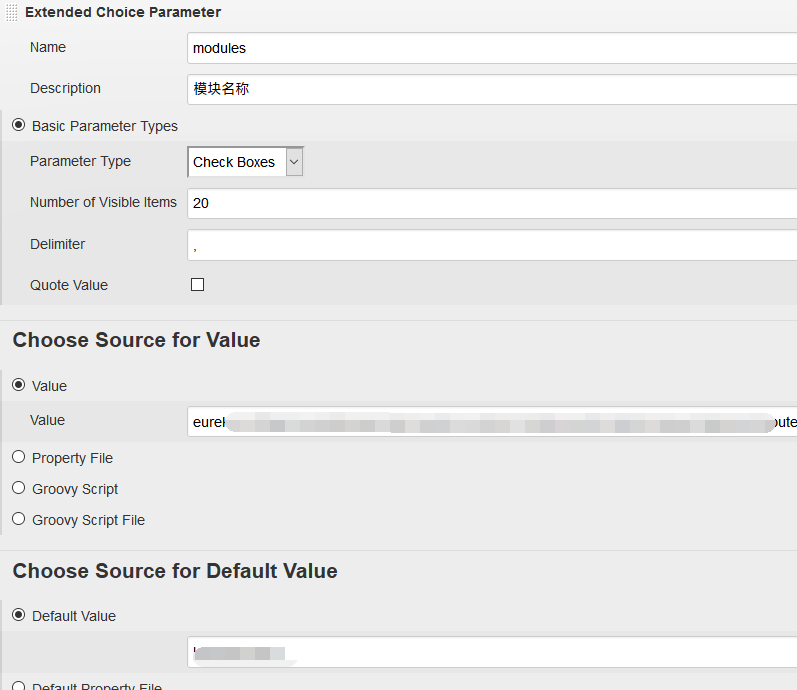Screen dimensions: 797x690
Task: Click the Description text field
Action: tap(492, 89)
